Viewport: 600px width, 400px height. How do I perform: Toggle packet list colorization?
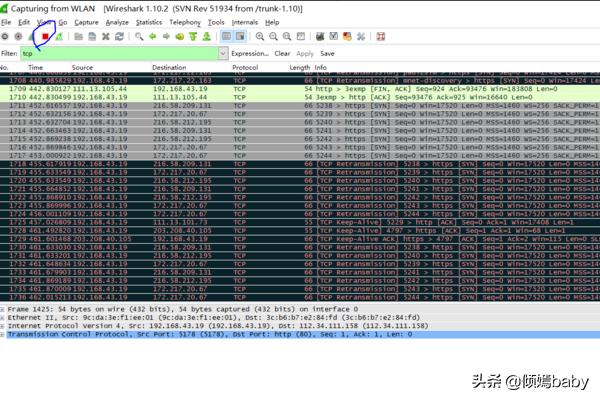pyautogui.click(x=227, y=37)
